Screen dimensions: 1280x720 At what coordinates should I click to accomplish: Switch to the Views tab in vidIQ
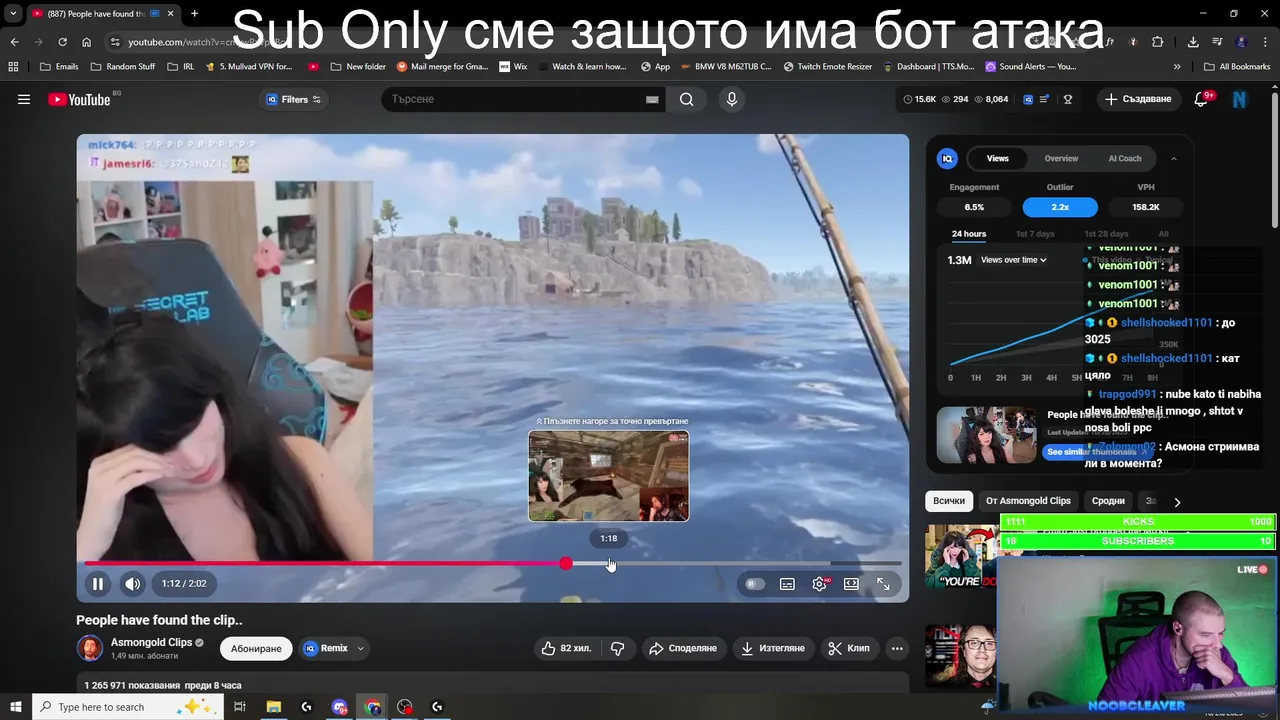point(998,158)
